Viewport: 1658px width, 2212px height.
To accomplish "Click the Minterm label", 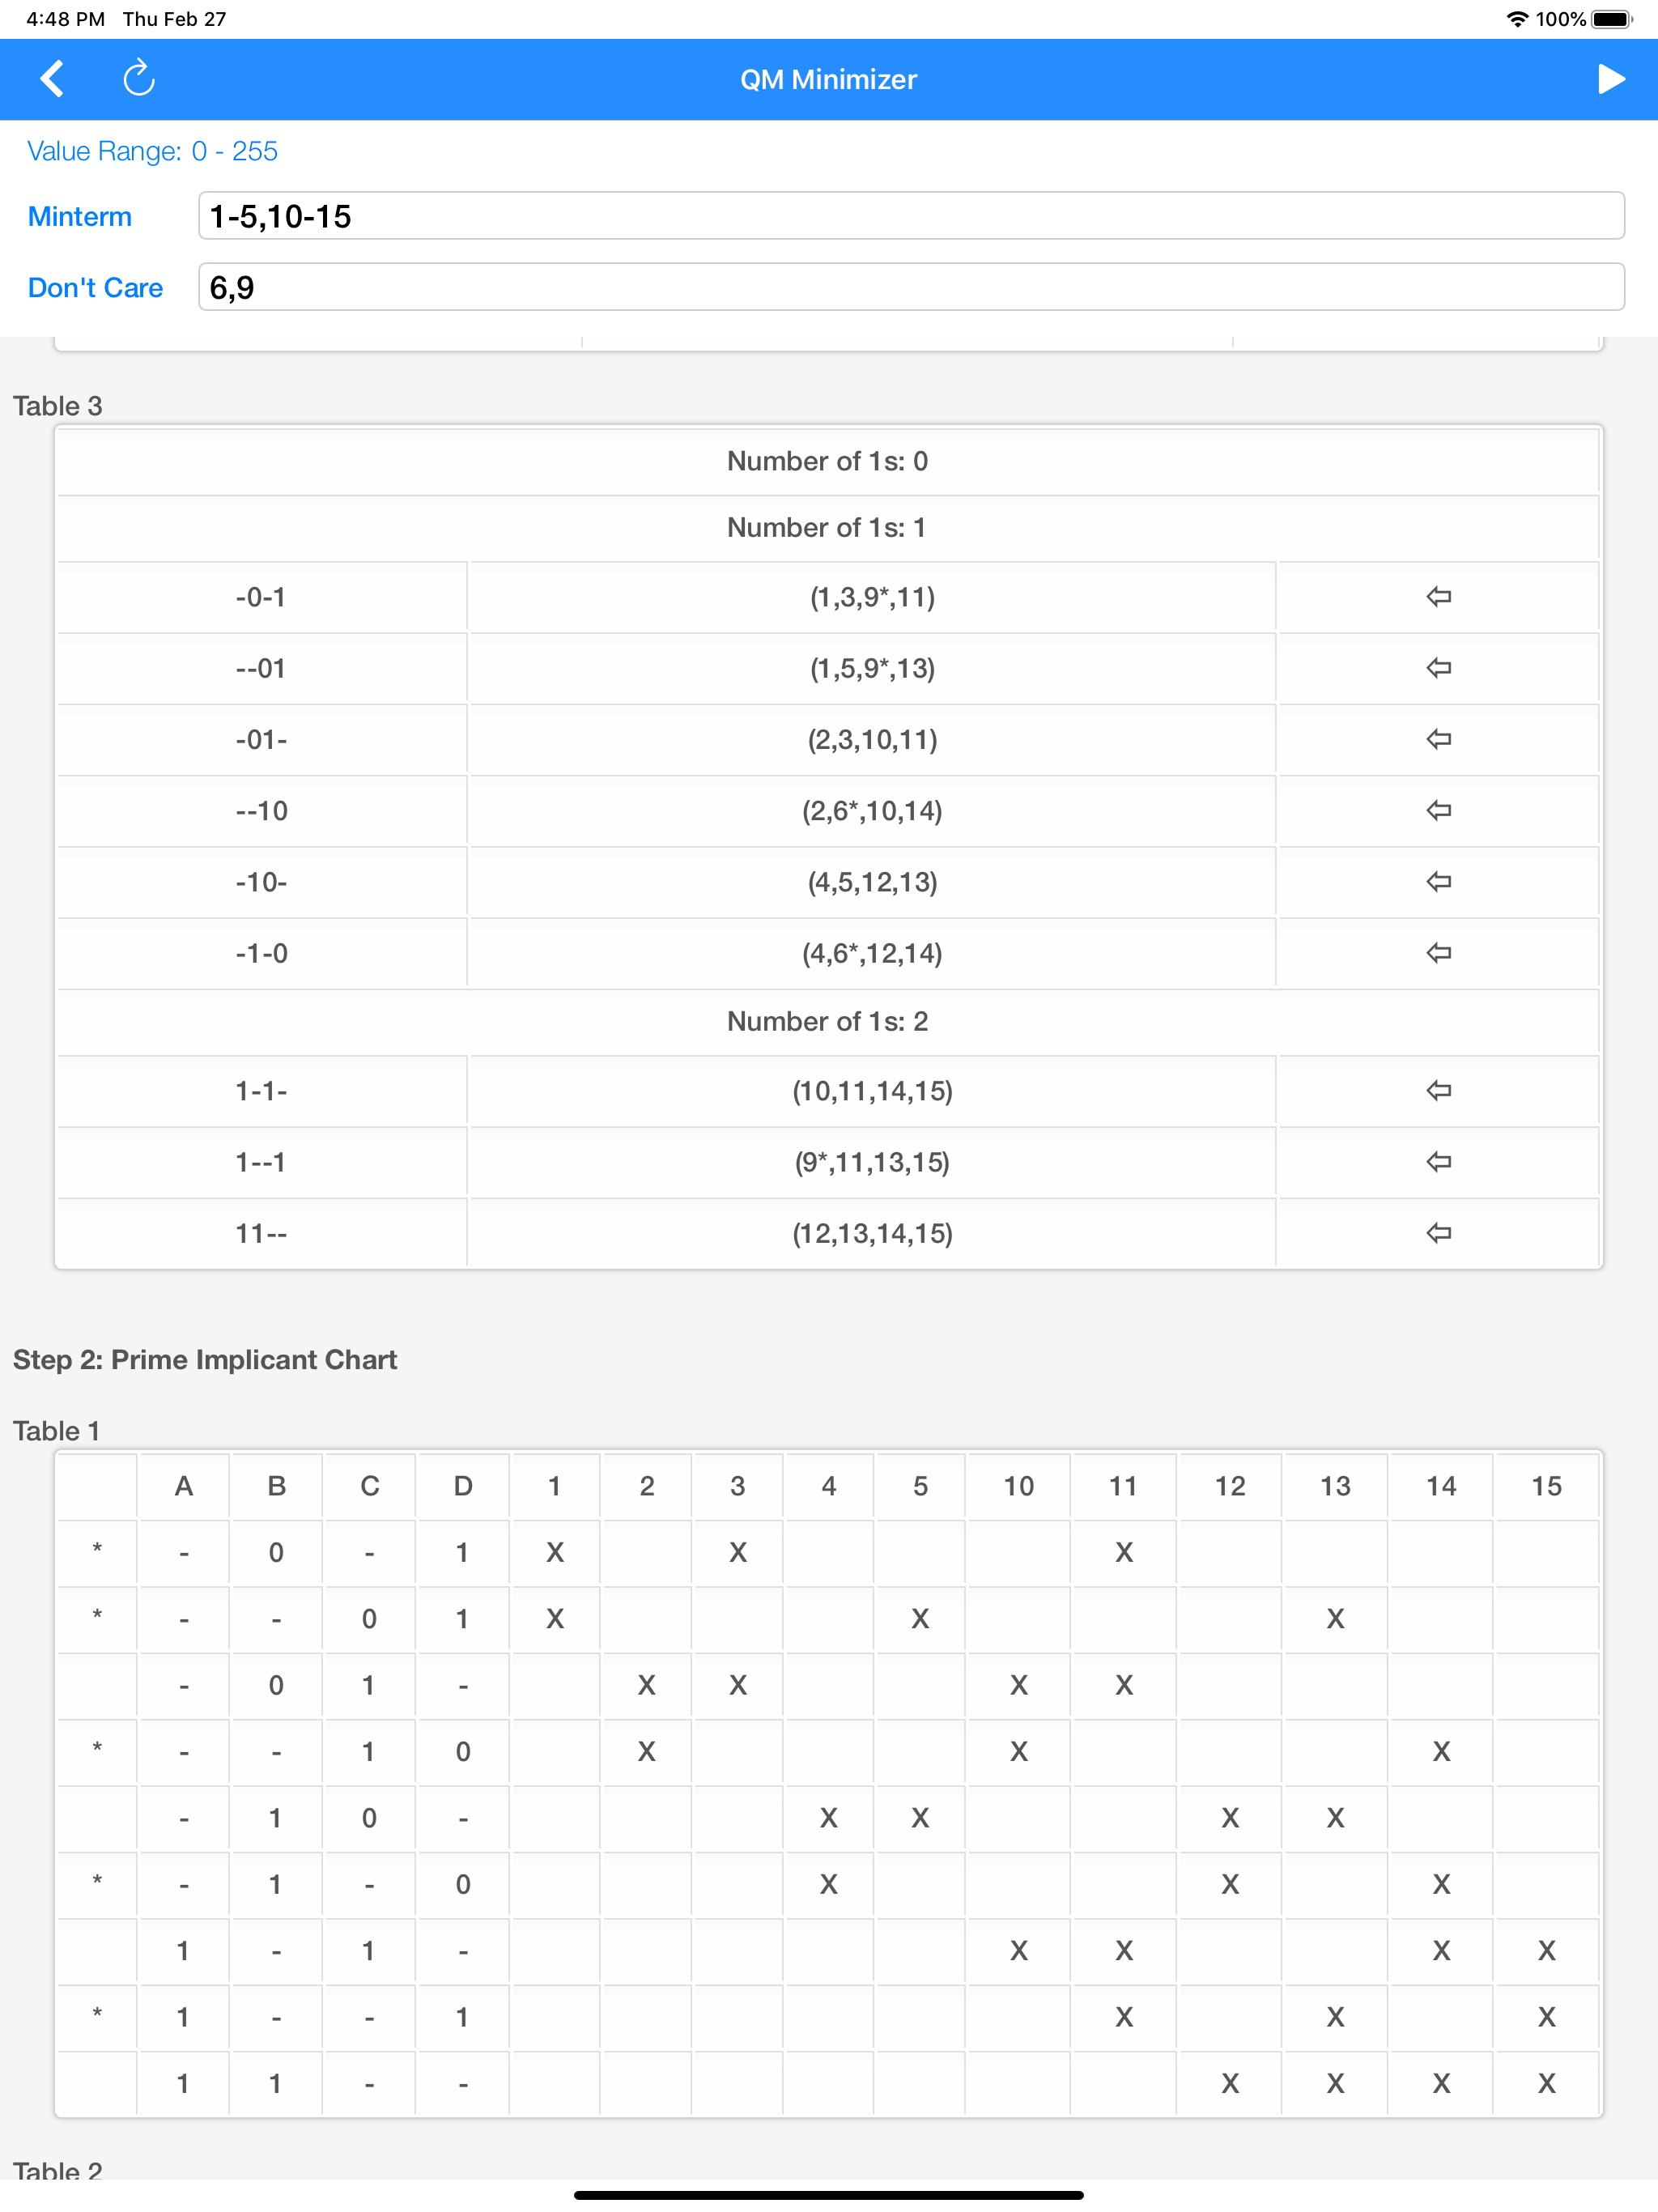I will pos(79,216).
